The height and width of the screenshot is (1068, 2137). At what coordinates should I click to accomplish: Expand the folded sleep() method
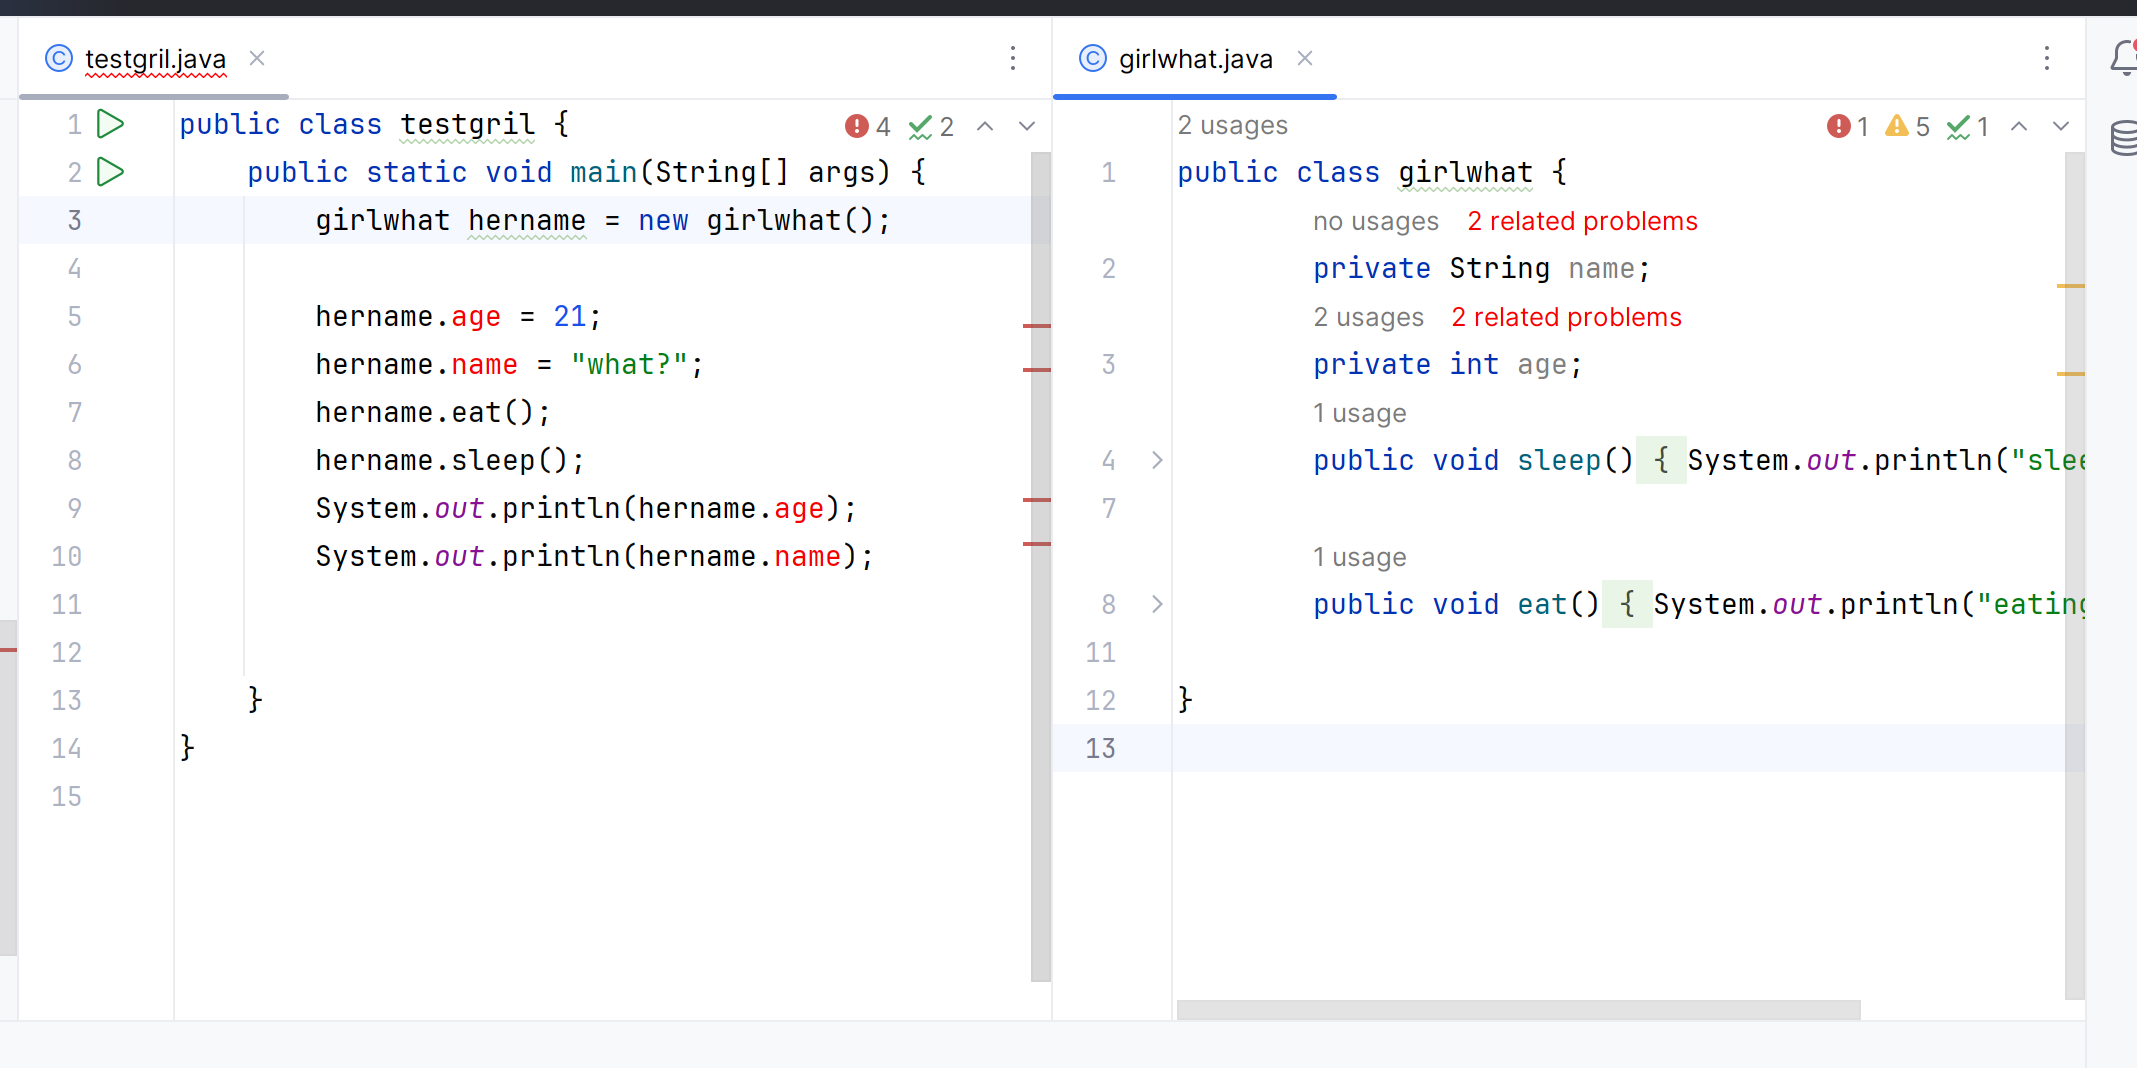click(x=1157, y=460)
